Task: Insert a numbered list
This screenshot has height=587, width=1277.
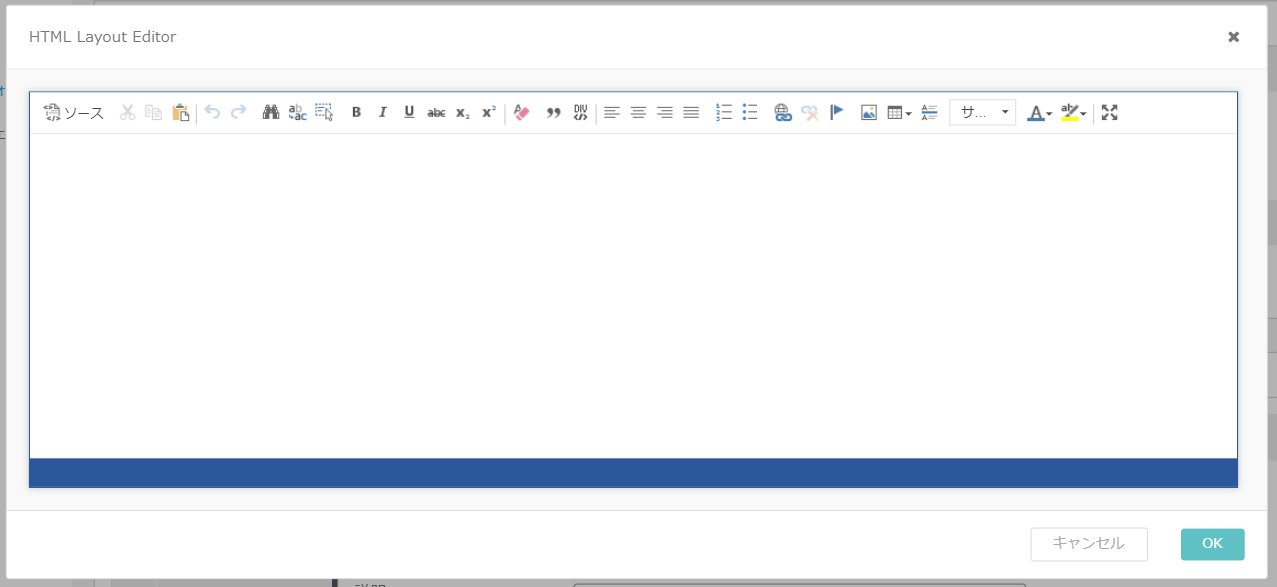Action: [x=724, y=113]
